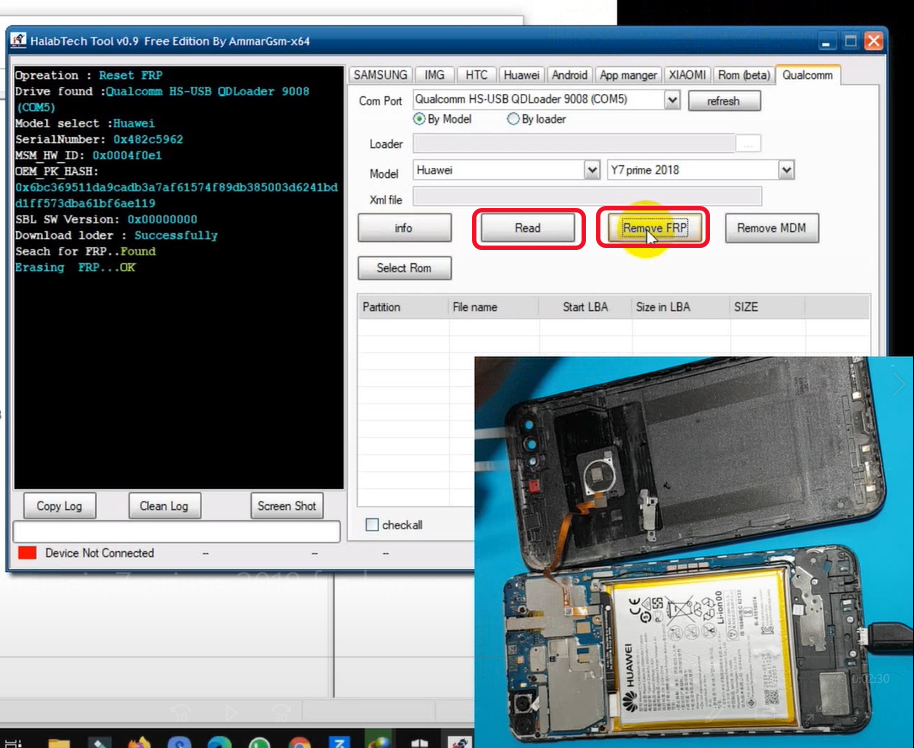914x748 pixels.
Task: Click "Reset FRP" in the log
Action: click(x=131, y=75)
